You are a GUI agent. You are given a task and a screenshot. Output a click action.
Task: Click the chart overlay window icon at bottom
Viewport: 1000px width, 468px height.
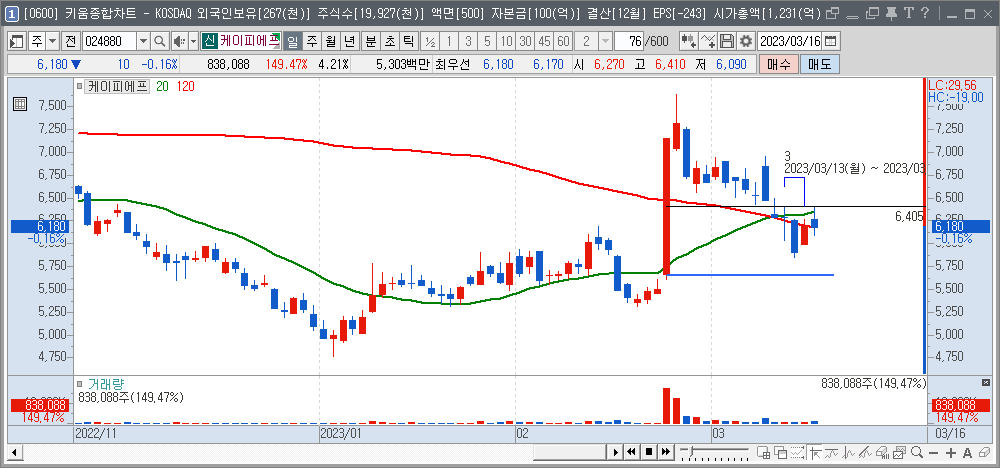point(782,453)
